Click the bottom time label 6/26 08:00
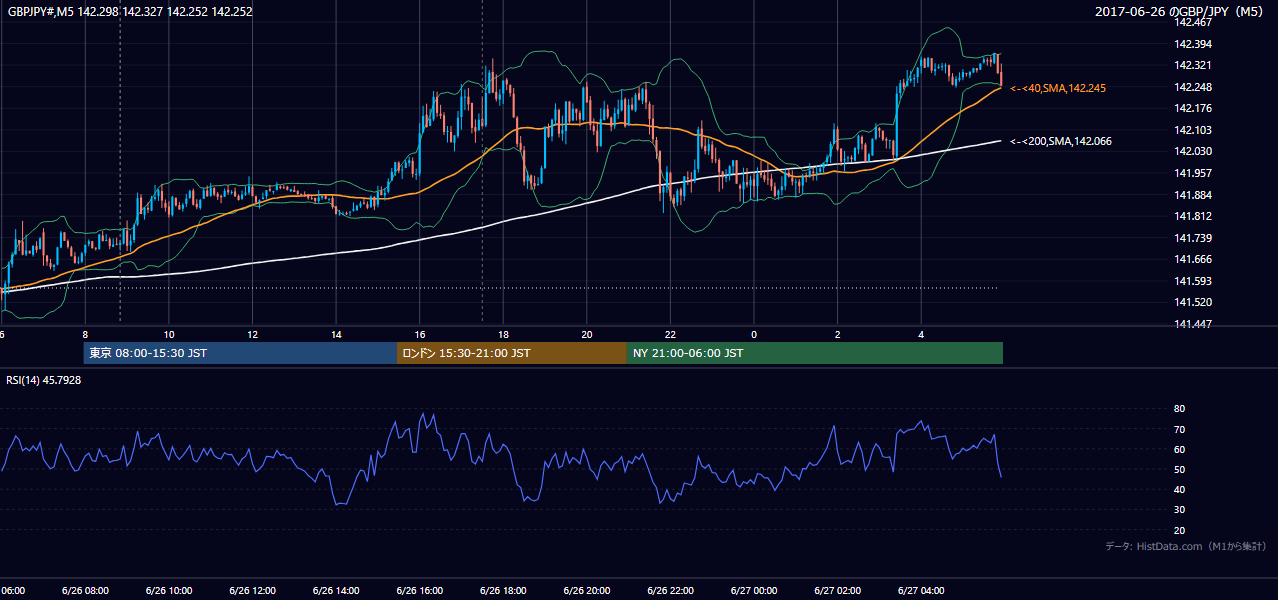 point(85,591)
